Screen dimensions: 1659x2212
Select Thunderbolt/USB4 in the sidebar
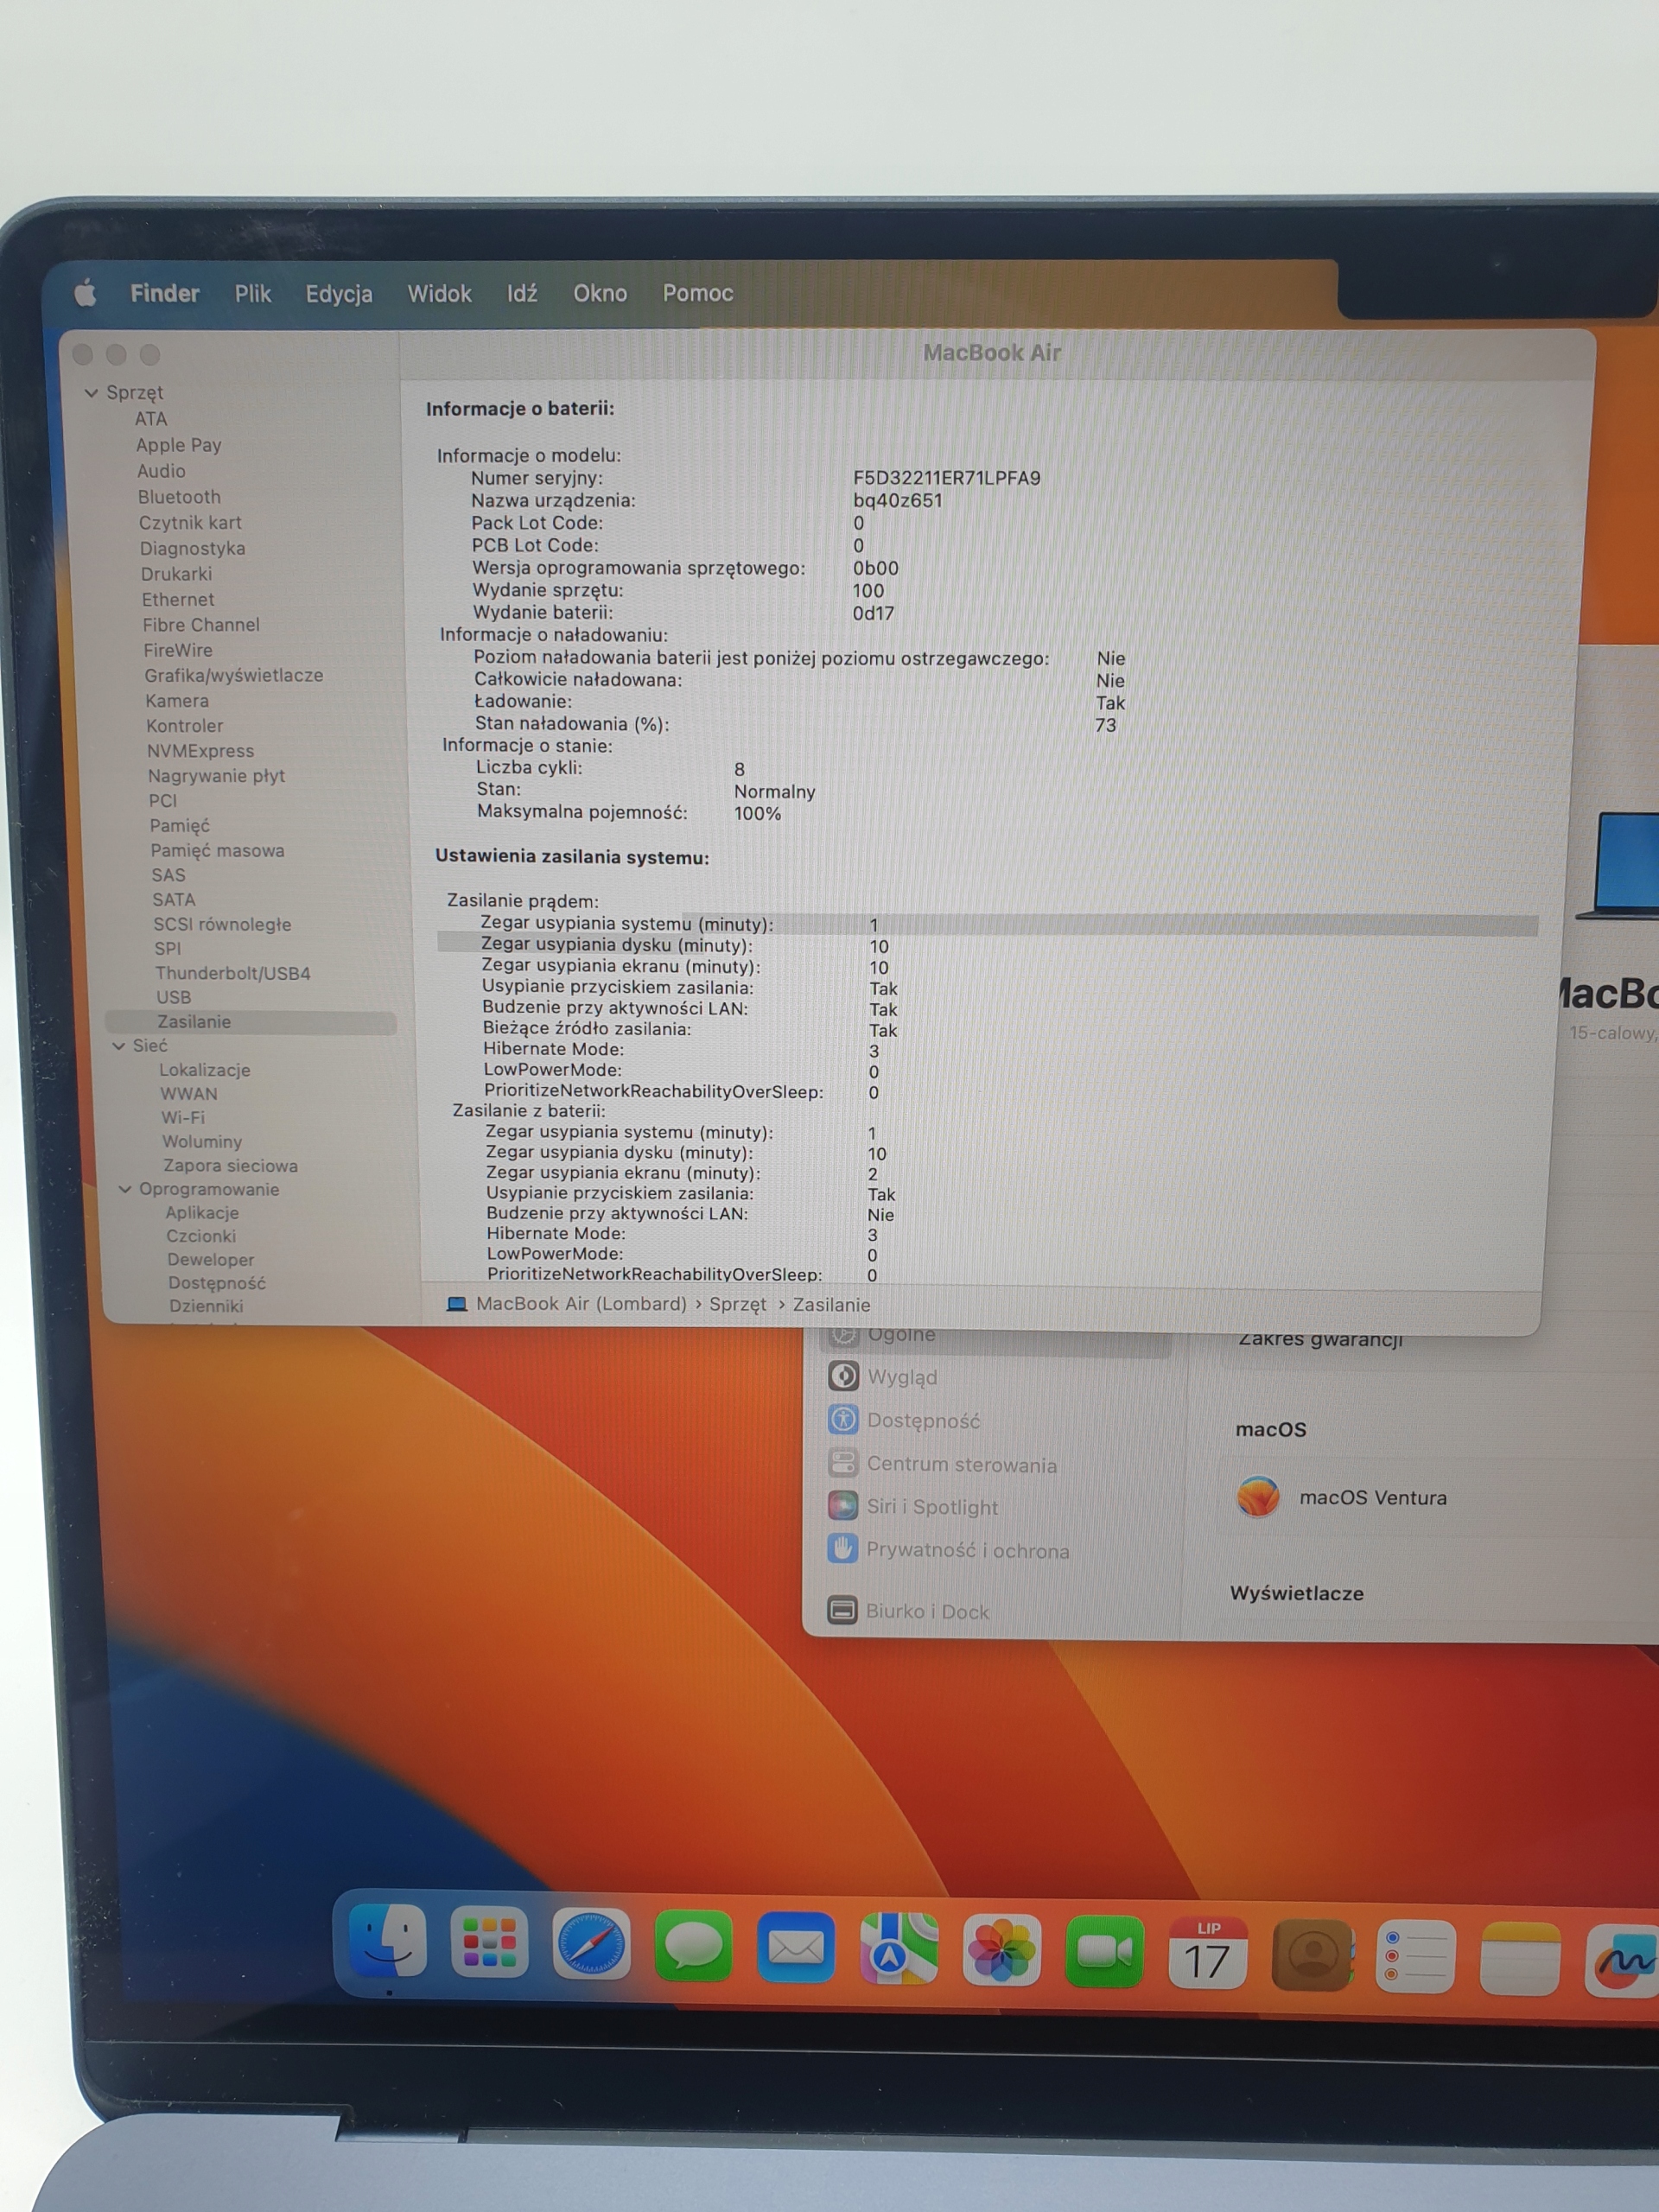232,973
